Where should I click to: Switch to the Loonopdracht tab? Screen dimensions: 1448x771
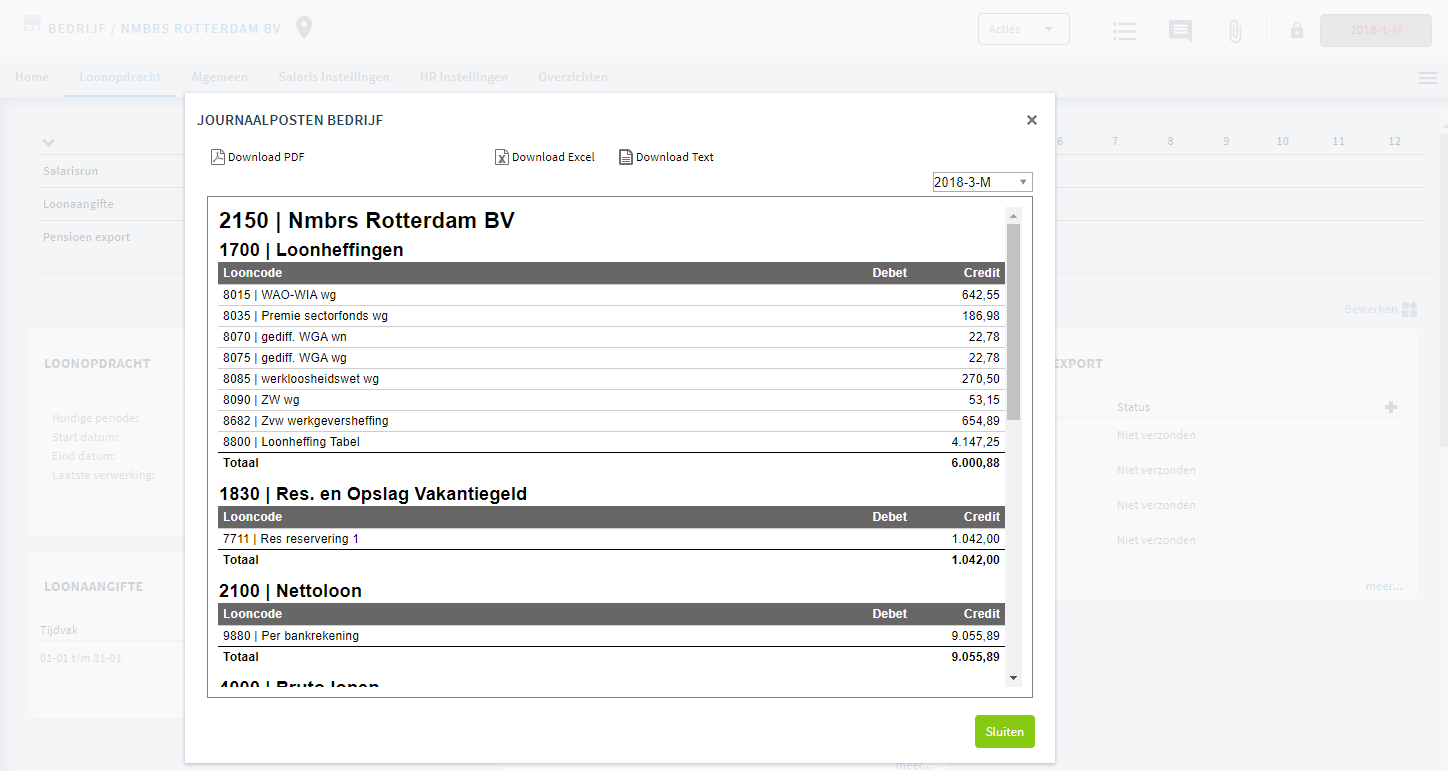(x=120, y=77)
